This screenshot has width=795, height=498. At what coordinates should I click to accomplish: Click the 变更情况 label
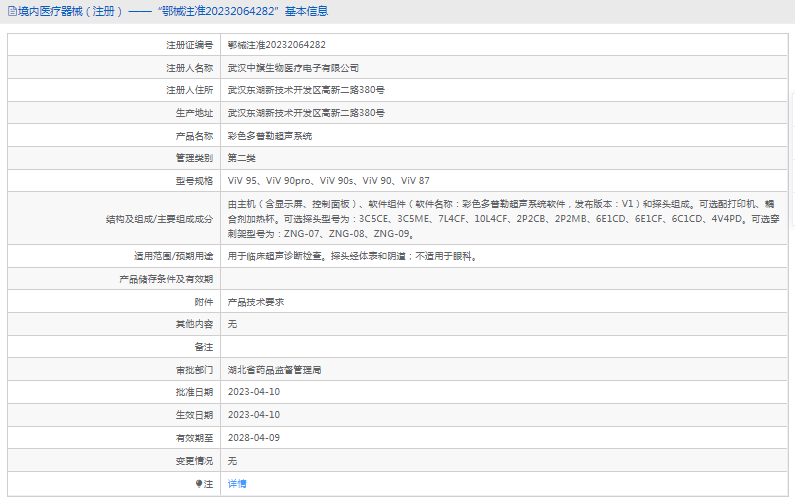point(194,461)
